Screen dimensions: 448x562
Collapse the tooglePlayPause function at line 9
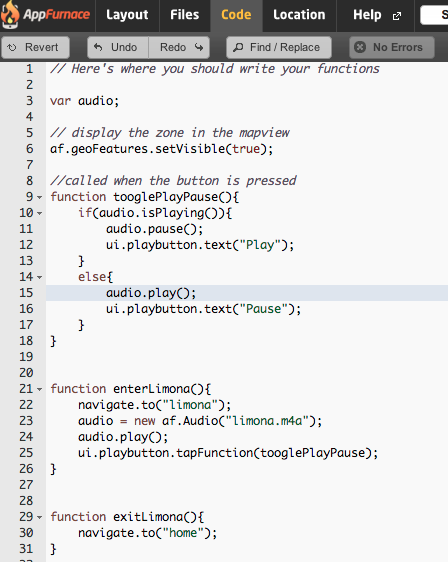pos(39,197)
